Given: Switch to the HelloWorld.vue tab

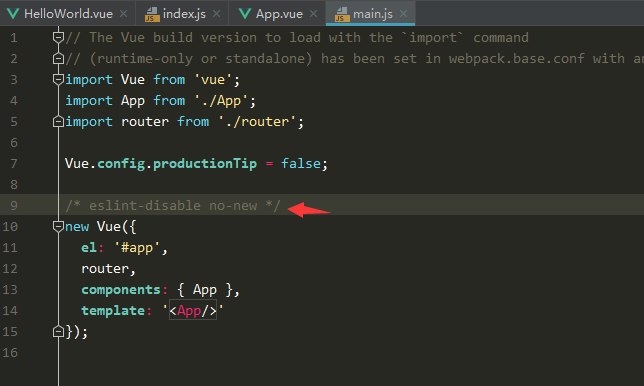Looking at the screenshot, I should pyautogui.click(x=68, y=14).
